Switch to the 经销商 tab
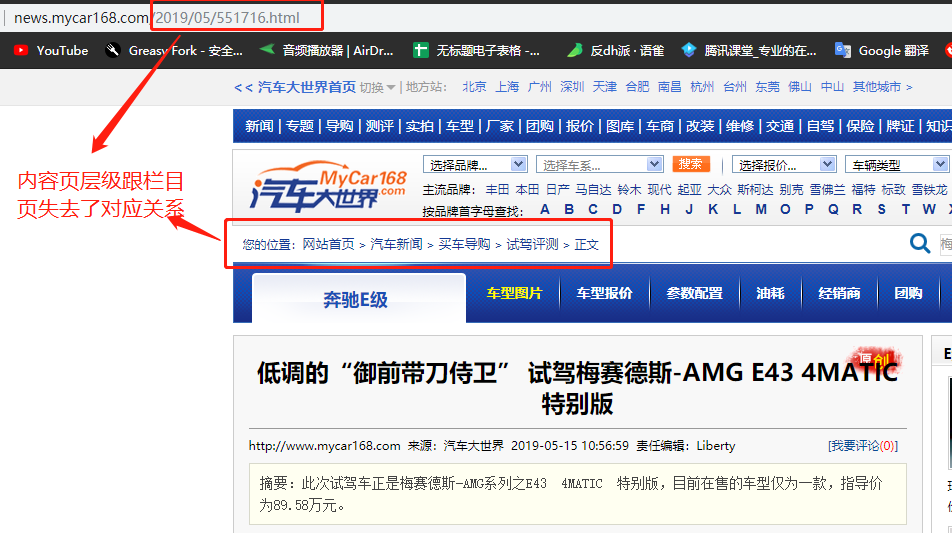952x533 pixels. (x=839, y=293)
